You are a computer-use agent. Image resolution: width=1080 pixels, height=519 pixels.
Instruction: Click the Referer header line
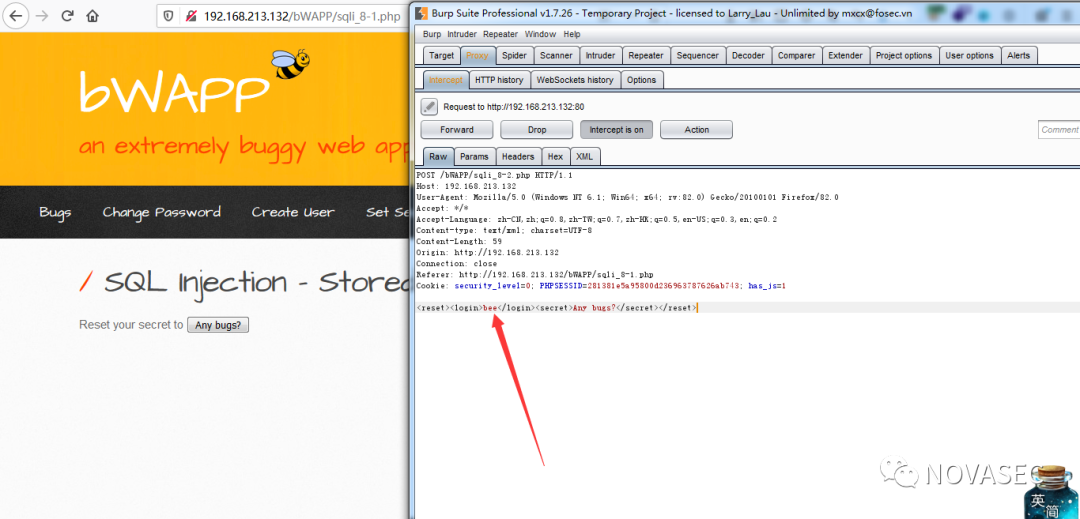coord(534,274)
